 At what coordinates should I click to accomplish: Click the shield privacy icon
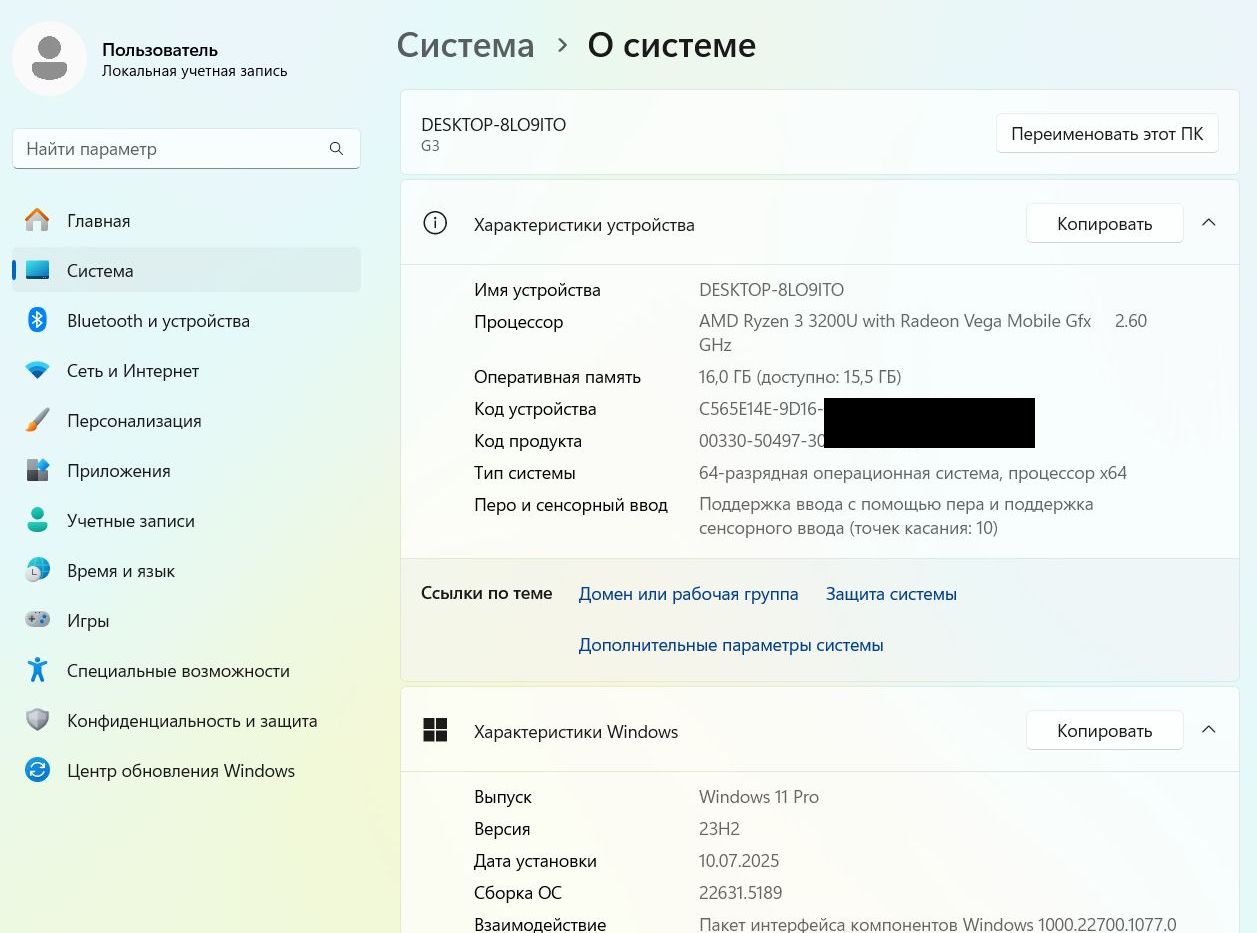(x=37, y=720)
